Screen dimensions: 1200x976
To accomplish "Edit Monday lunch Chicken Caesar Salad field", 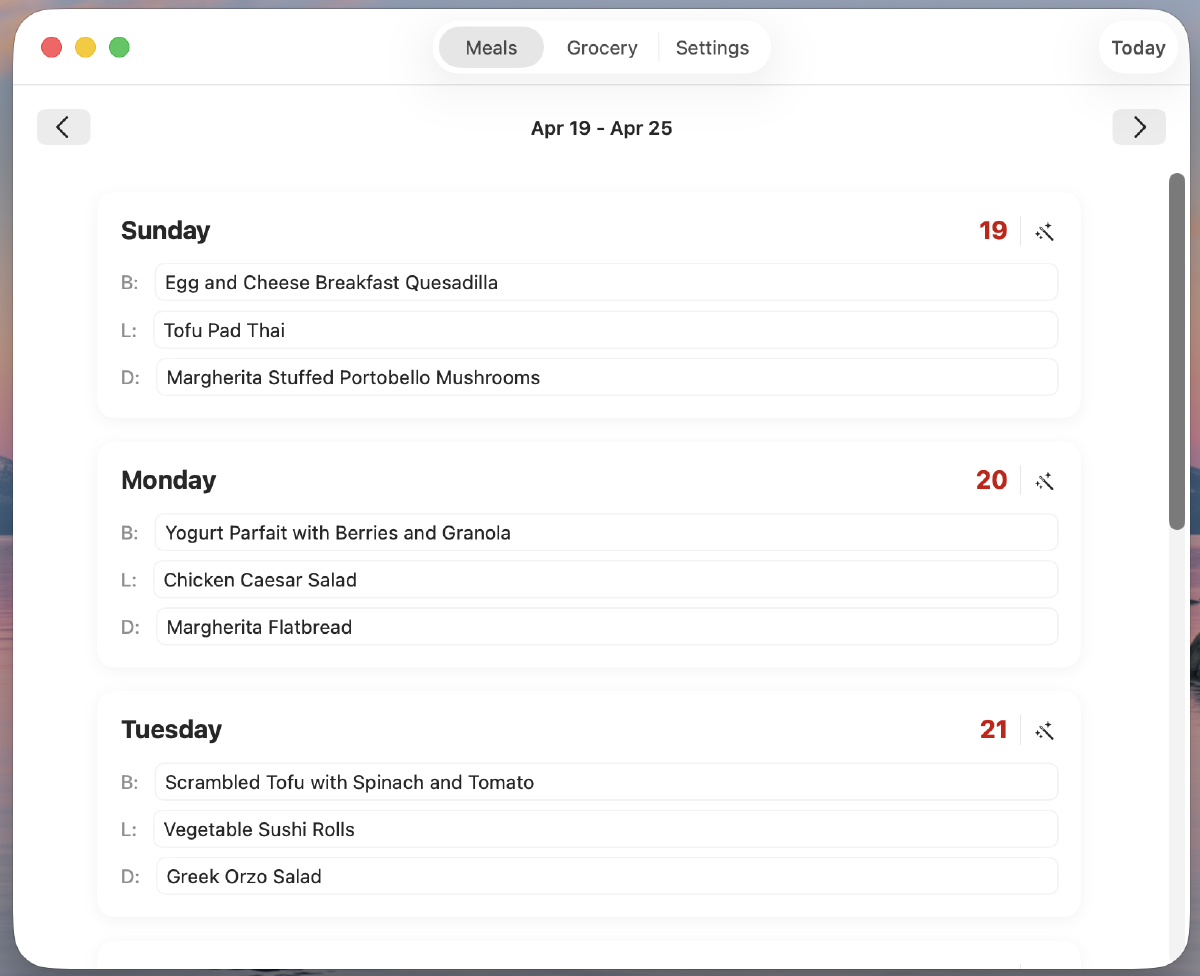I will 606,579.
